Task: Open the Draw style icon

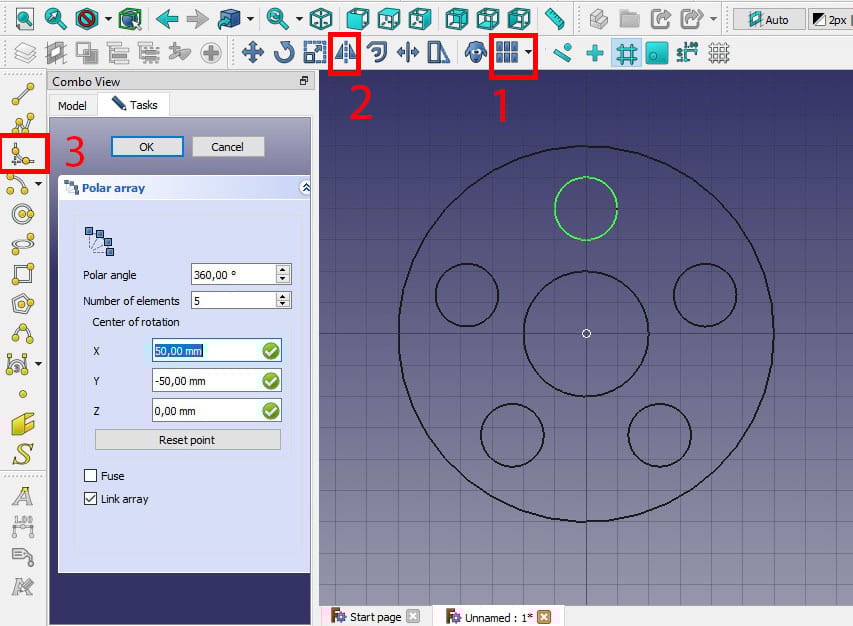Action: click(87, 19)
